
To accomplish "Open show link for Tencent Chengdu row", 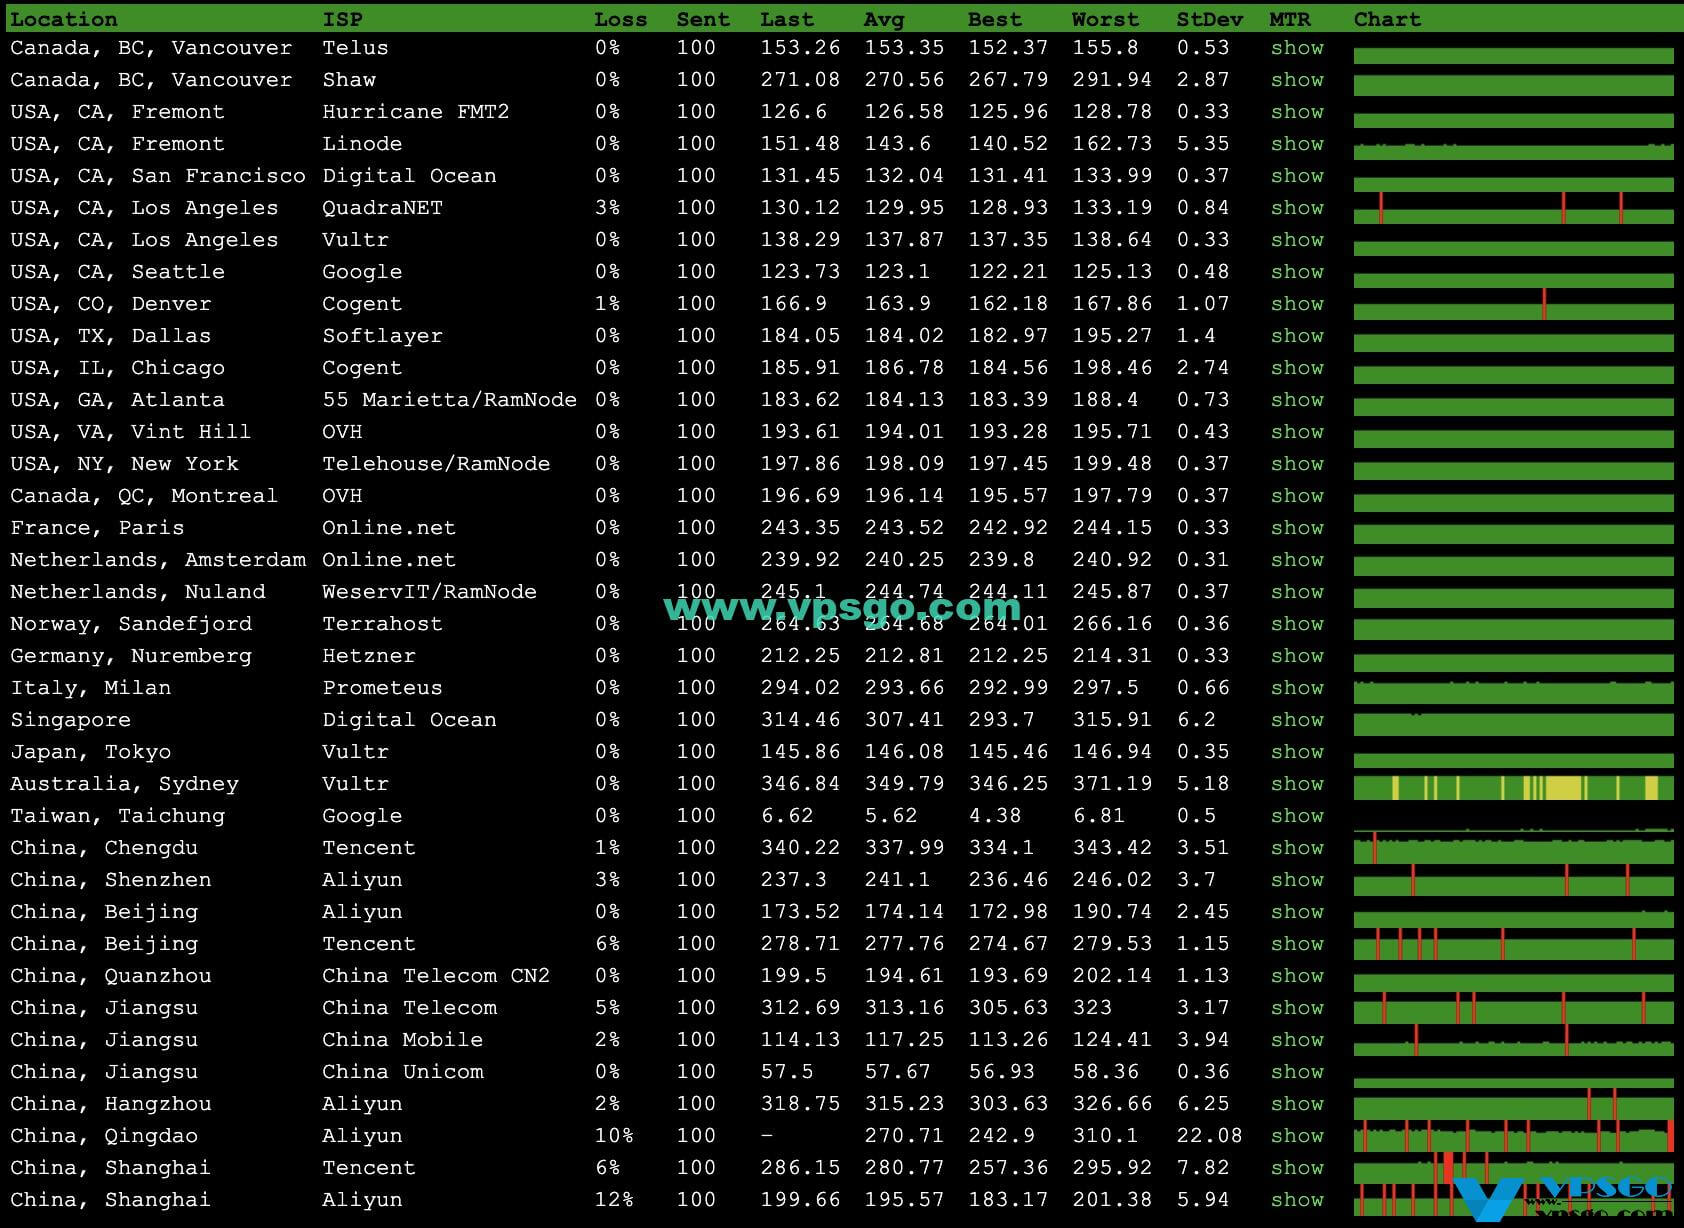I will coord(1297,848).
